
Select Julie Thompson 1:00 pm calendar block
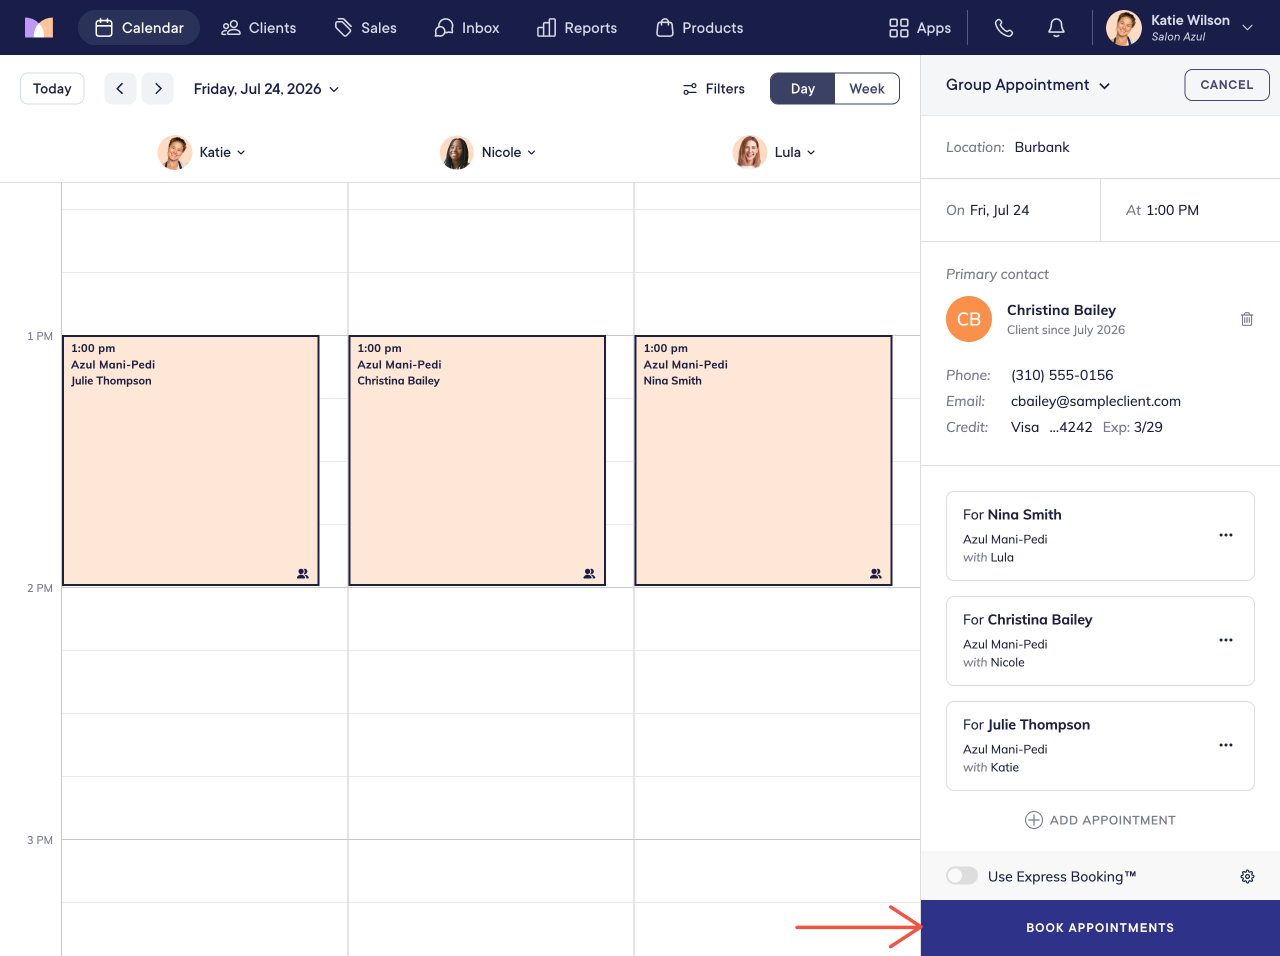(191, 460)
